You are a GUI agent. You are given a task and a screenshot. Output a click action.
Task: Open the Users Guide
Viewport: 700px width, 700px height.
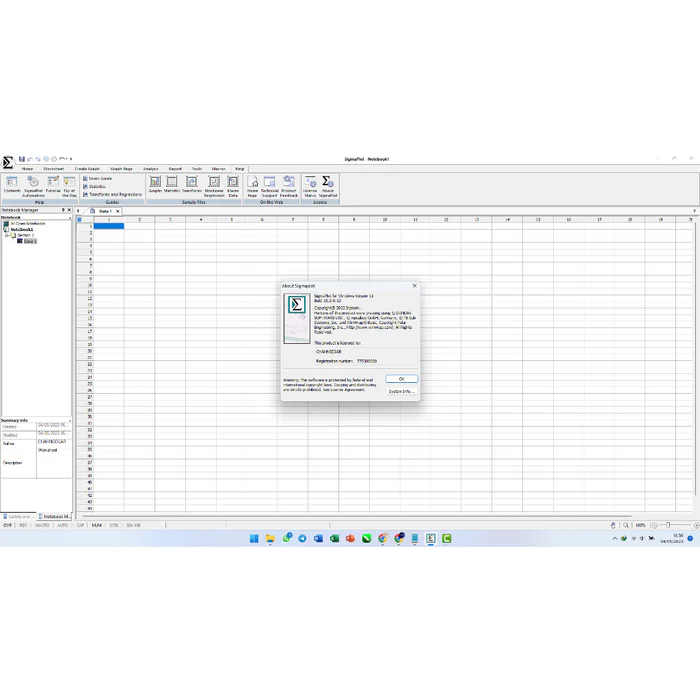(97, 179)
